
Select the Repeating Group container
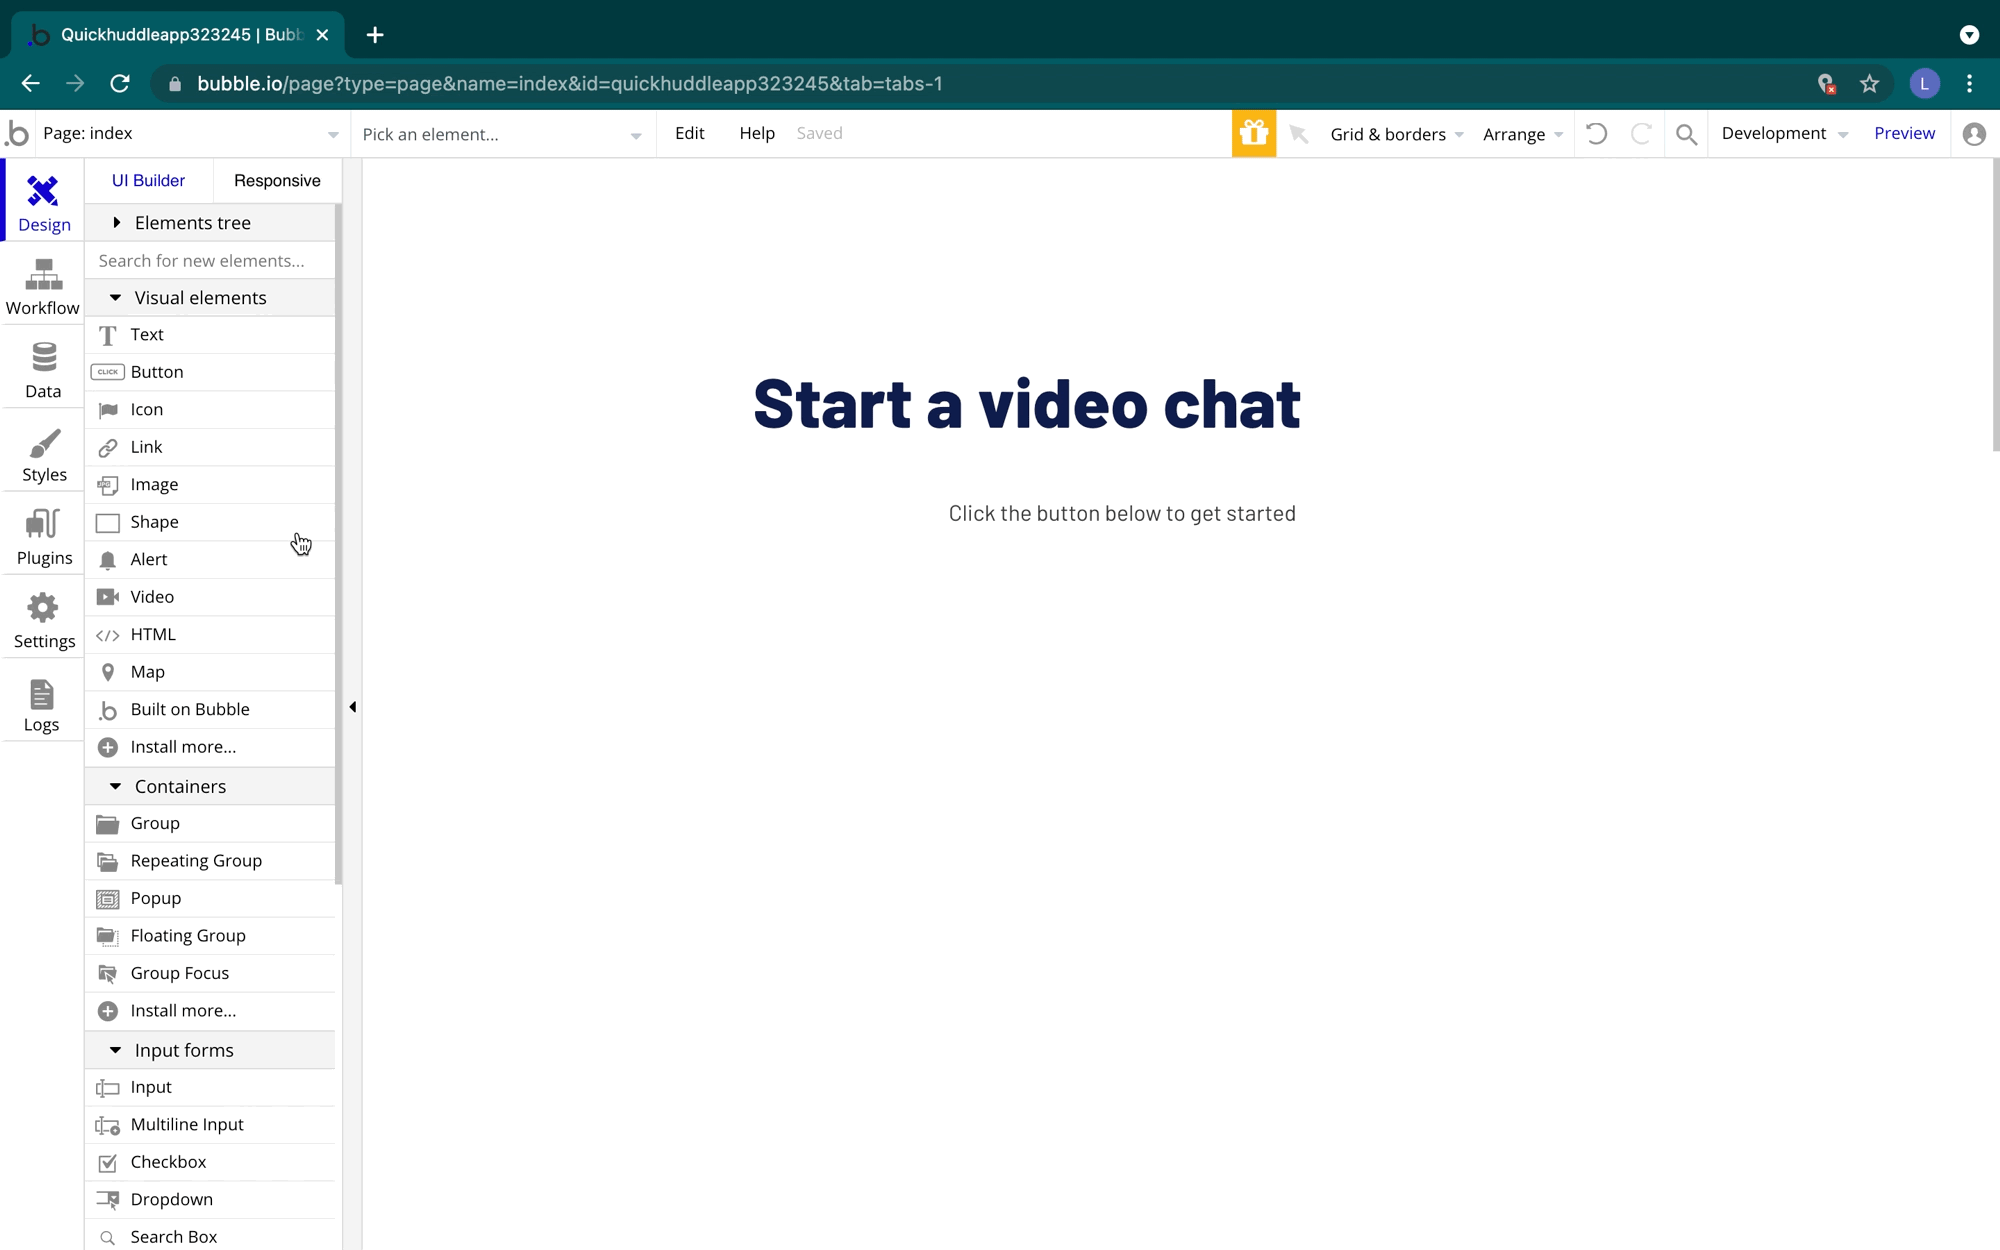coord(210,861)
